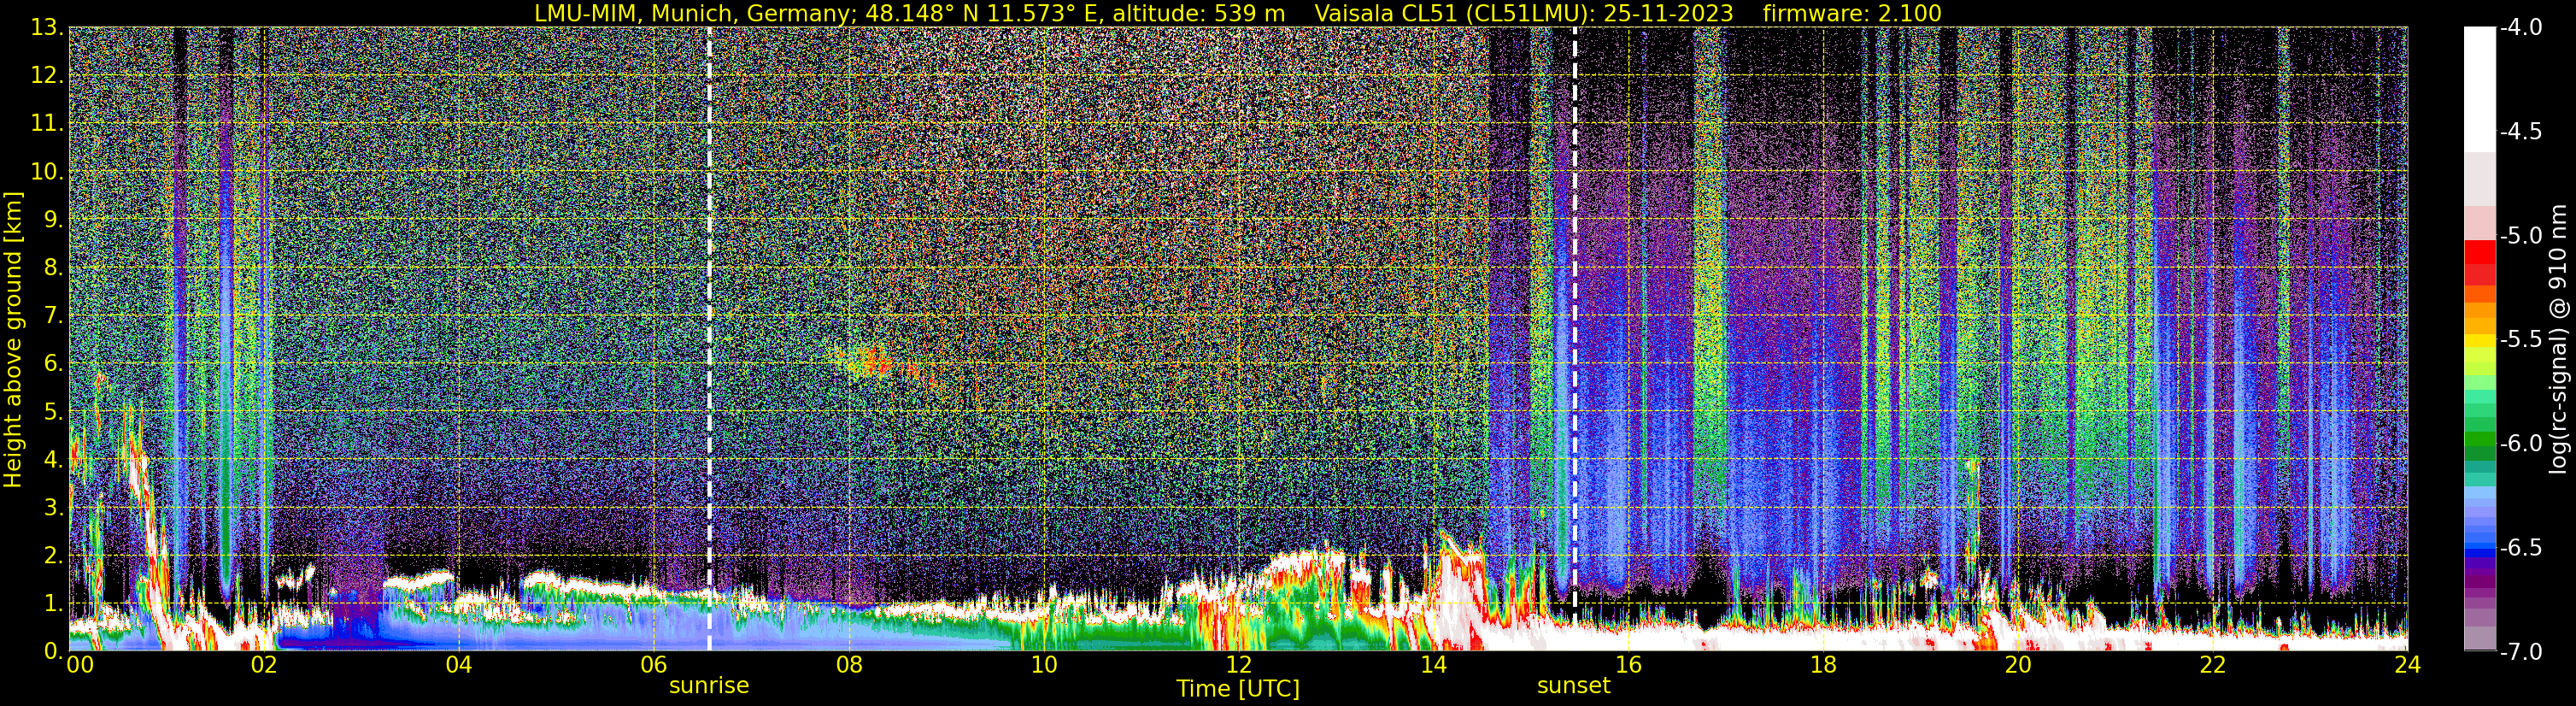2576x706 pixels.
Task: Click the height axis tick '3.'
Action: tap(53, 508)
